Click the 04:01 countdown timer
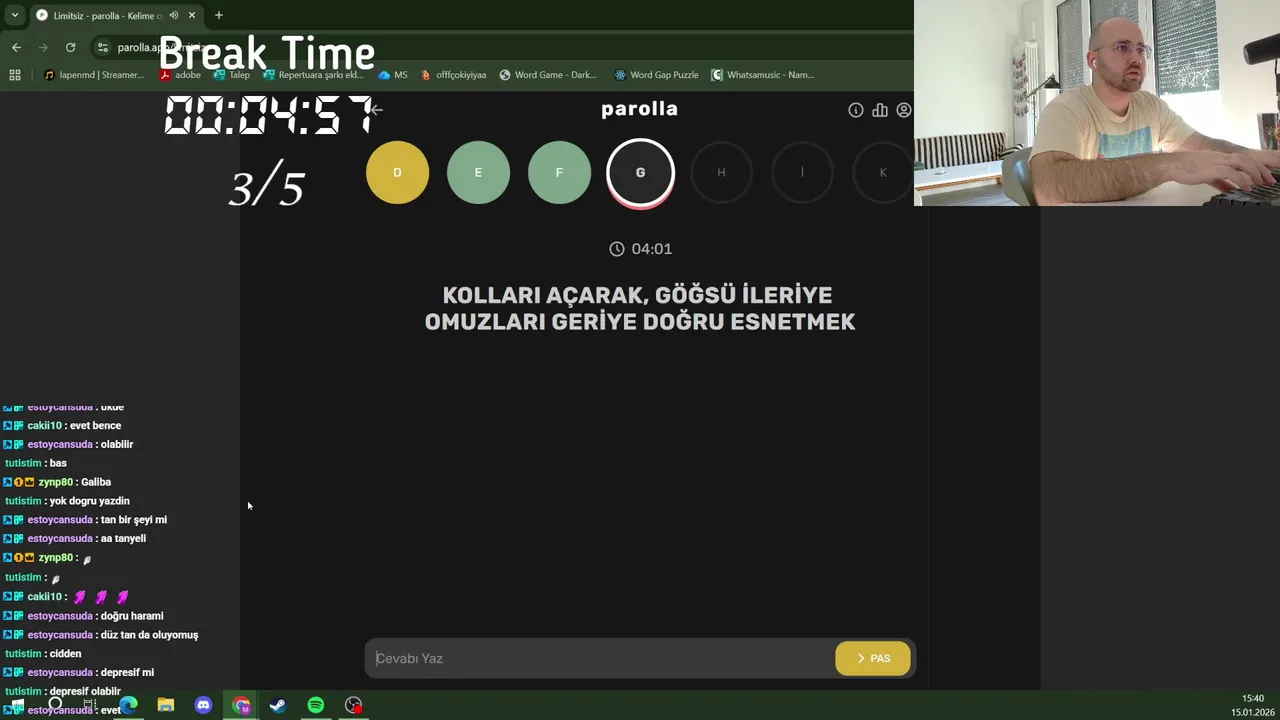Screen dimensions: 1280x720 (640, 249)
